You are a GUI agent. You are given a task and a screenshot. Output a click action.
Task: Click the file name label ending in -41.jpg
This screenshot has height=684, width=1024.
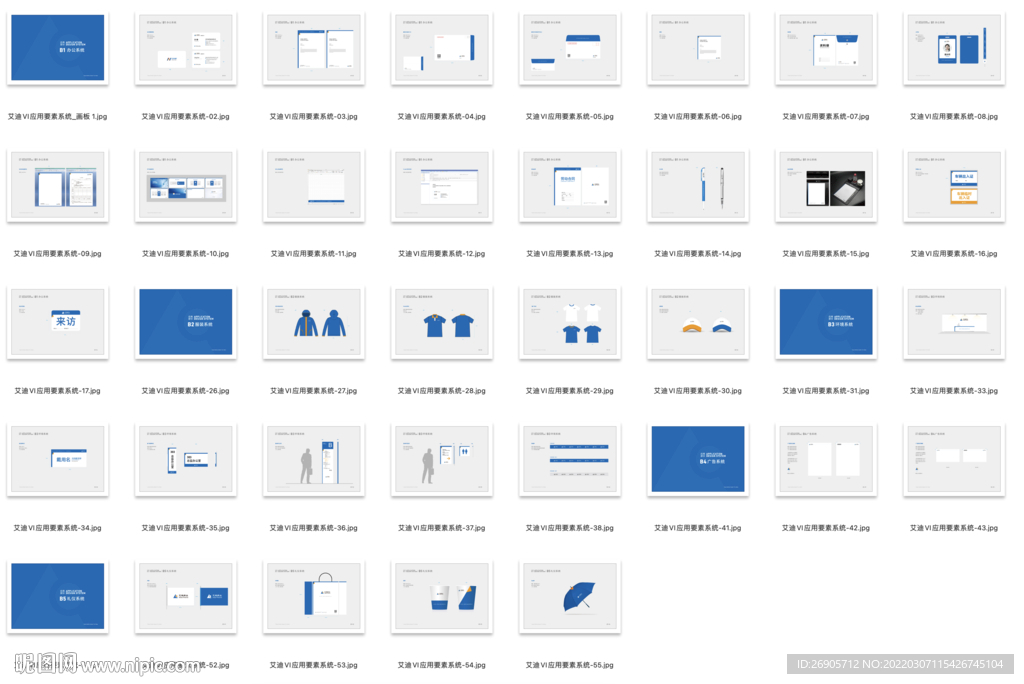697,528
